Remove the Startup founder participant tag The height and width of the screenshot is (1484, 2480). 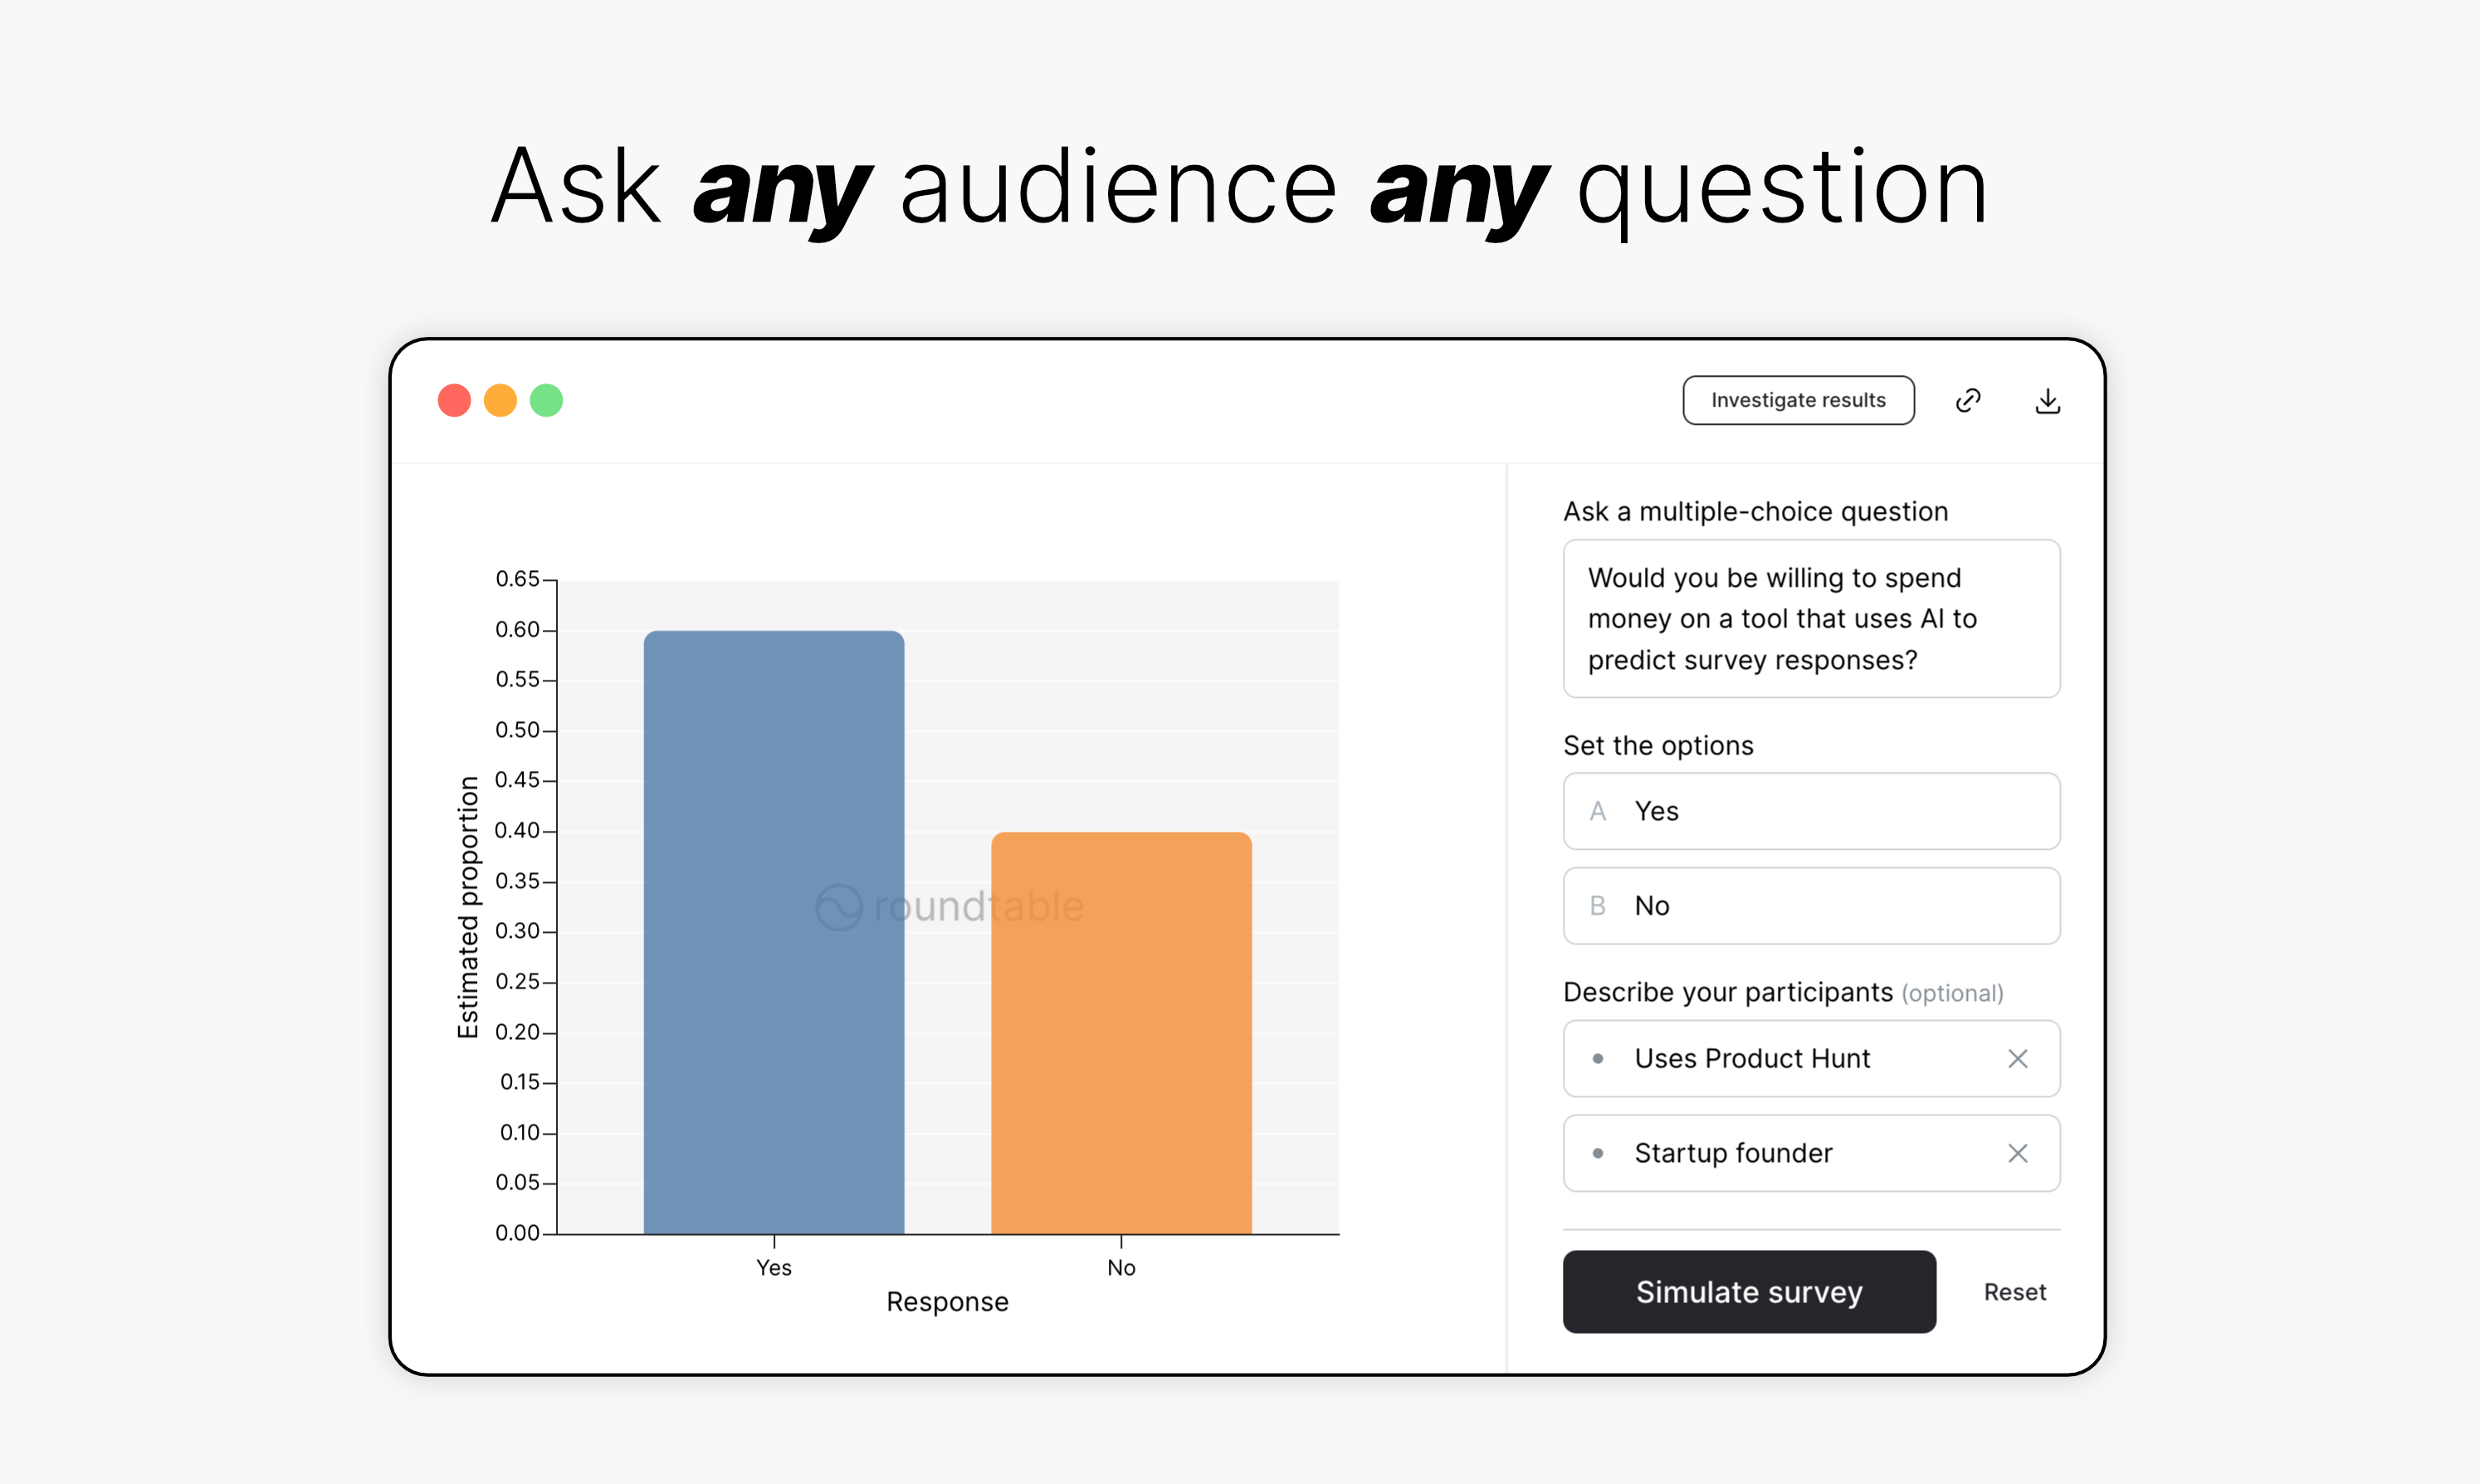(x=2017, y=1153)
